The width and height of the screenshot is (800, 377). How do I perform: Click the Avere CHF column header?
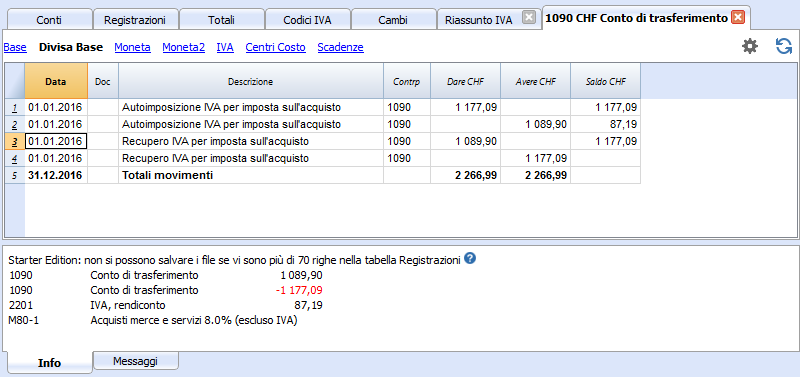(x=535, y=81)
